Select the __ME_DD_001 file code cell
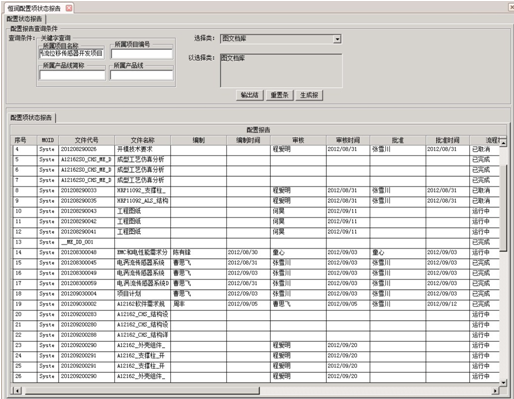Viewport: 514px width, 399px height. click(x=86, y=242)
